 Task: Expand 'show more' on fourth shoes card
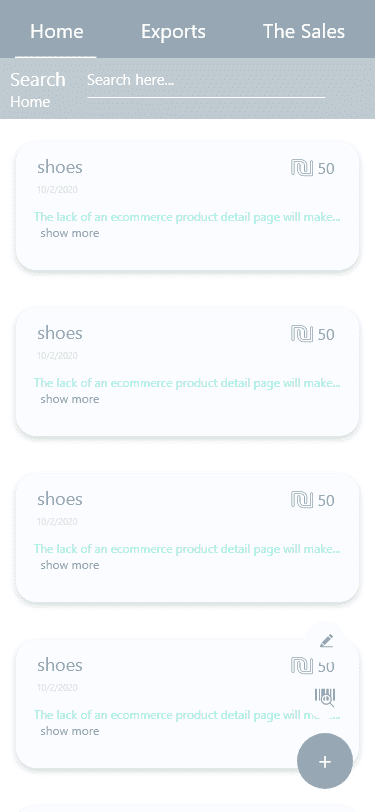(x=70, y=731)
